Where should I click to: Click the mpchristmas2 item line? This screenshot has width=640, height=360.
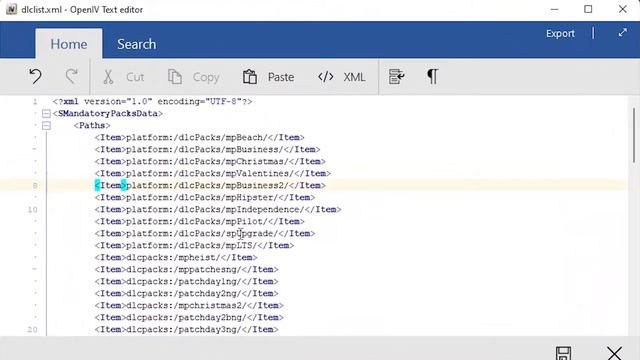coord(189,305)
